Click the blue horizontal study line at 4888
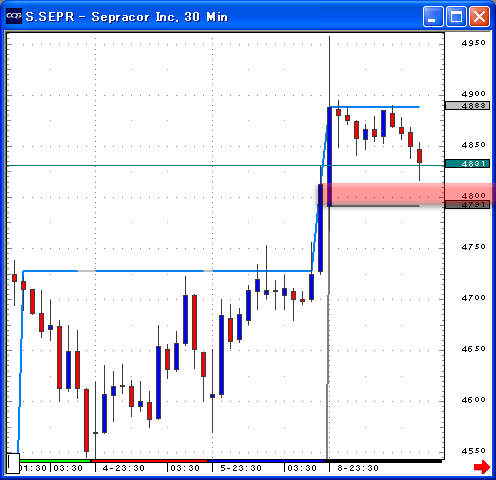The height and width of the screenshot is (480, 496). pos(375,107)
